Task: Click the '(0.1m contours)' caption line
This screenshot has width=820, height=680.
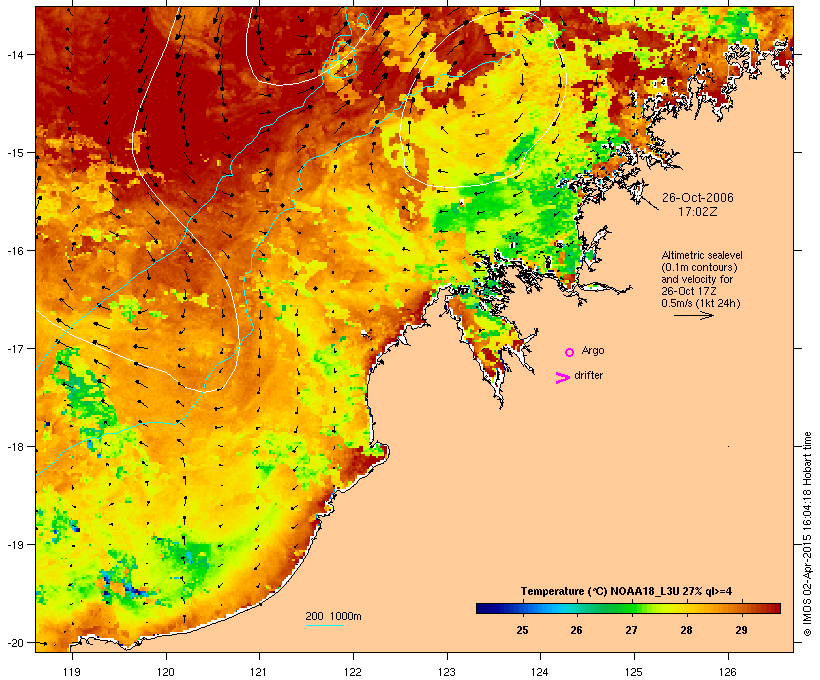Action: pyautogui.click(x=699, y=267)
